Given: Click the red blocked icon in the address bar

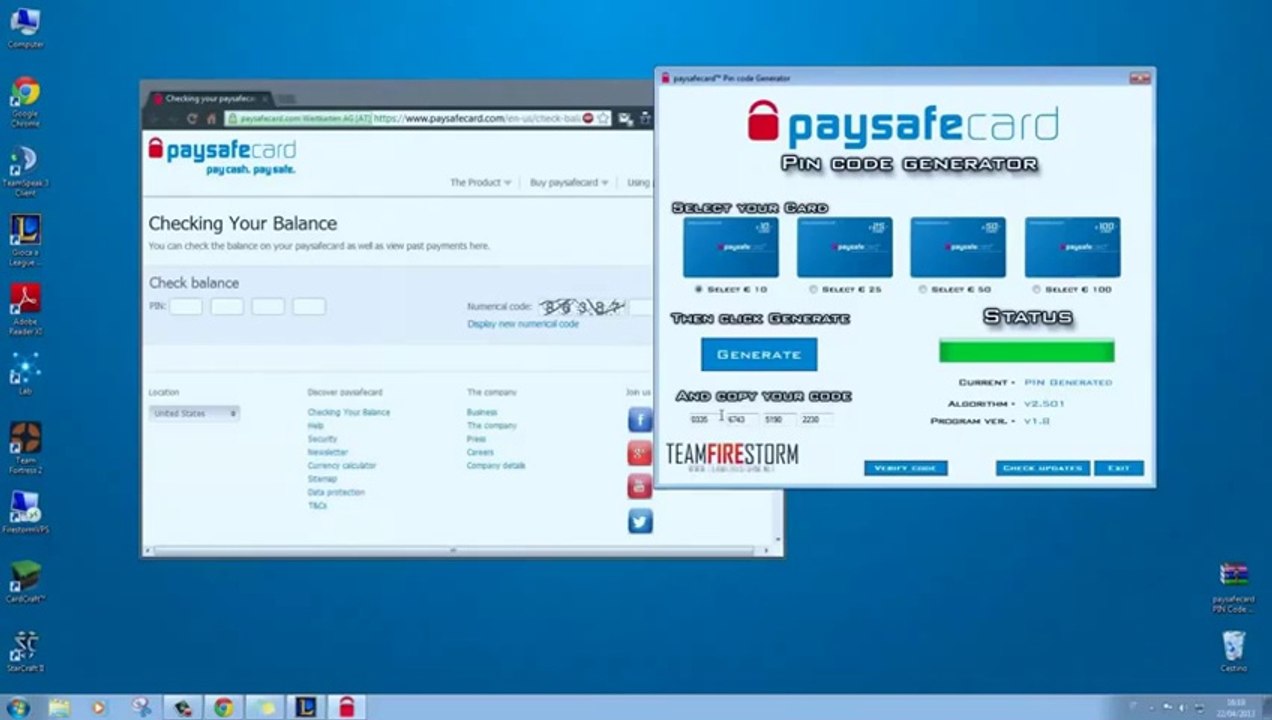Looking at the screenshot, I should click(588, 118).
